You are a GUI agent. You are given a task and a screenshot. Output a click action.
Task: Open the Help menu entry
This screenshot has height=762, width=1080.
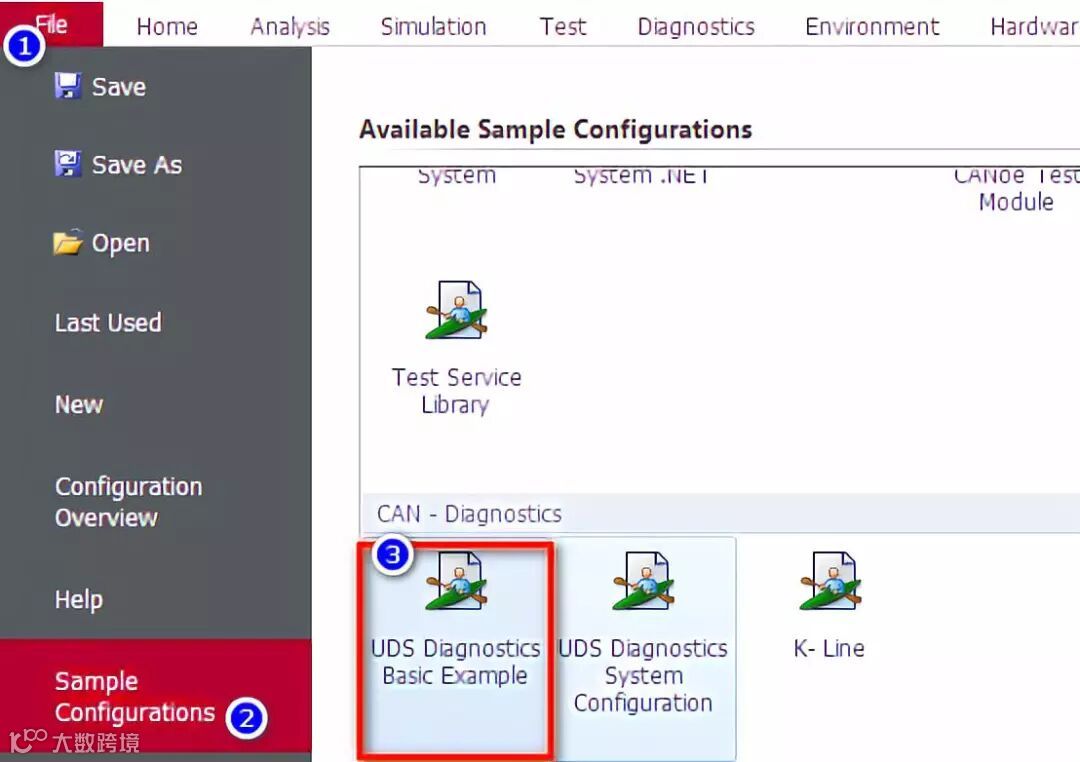pos(79,599)
